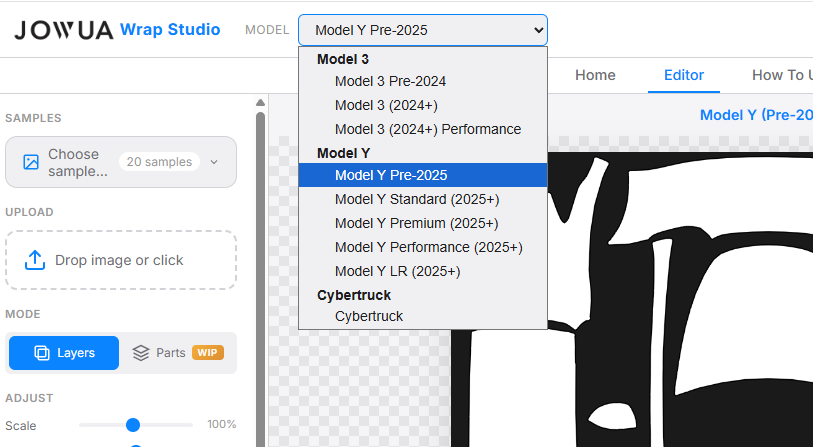Screen dimensions: 813x447
Task: Click the upload arrow icon
Action: coord(35,260)
